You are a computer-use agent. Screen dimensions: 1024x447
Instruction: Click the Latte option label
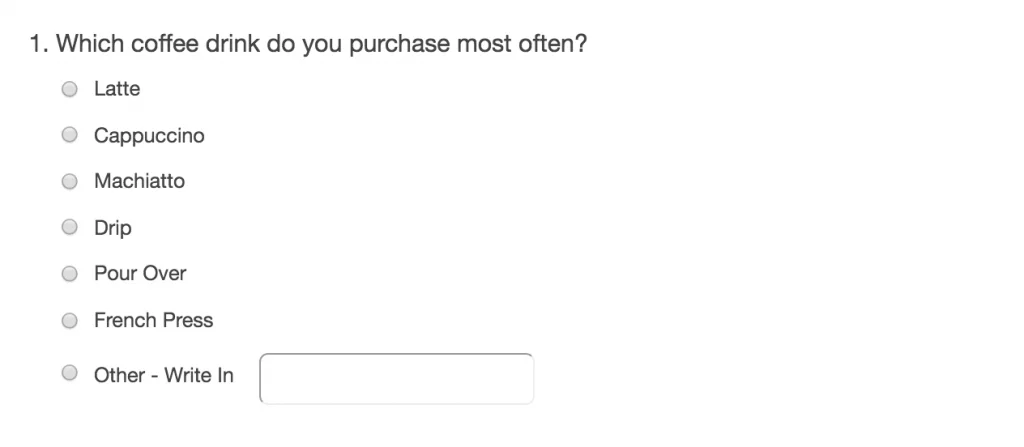tap(117, 89)
